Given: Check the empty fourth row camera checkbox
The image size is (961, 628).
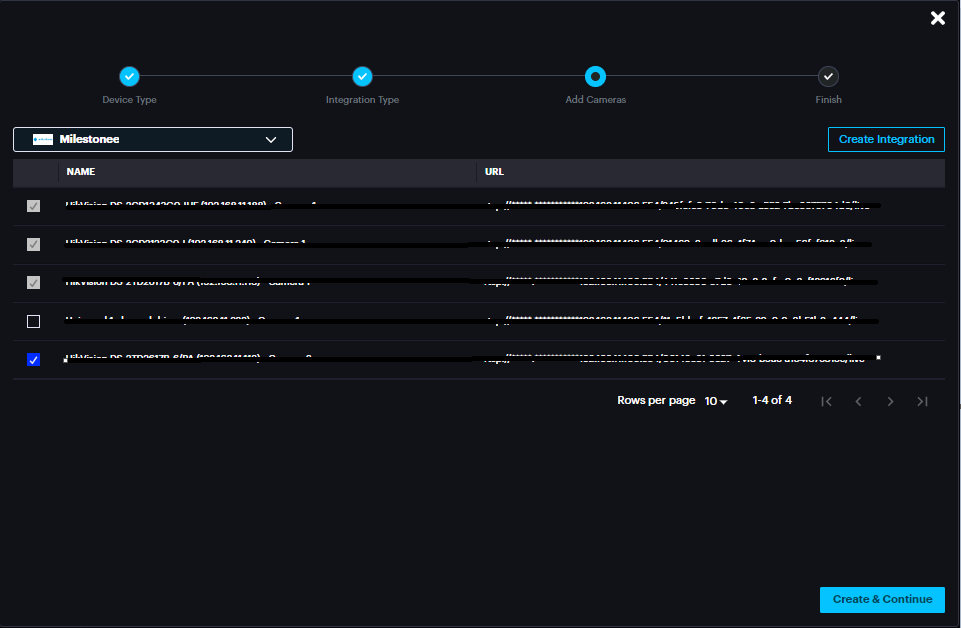Looking at the screenshot, I should 34,321.
